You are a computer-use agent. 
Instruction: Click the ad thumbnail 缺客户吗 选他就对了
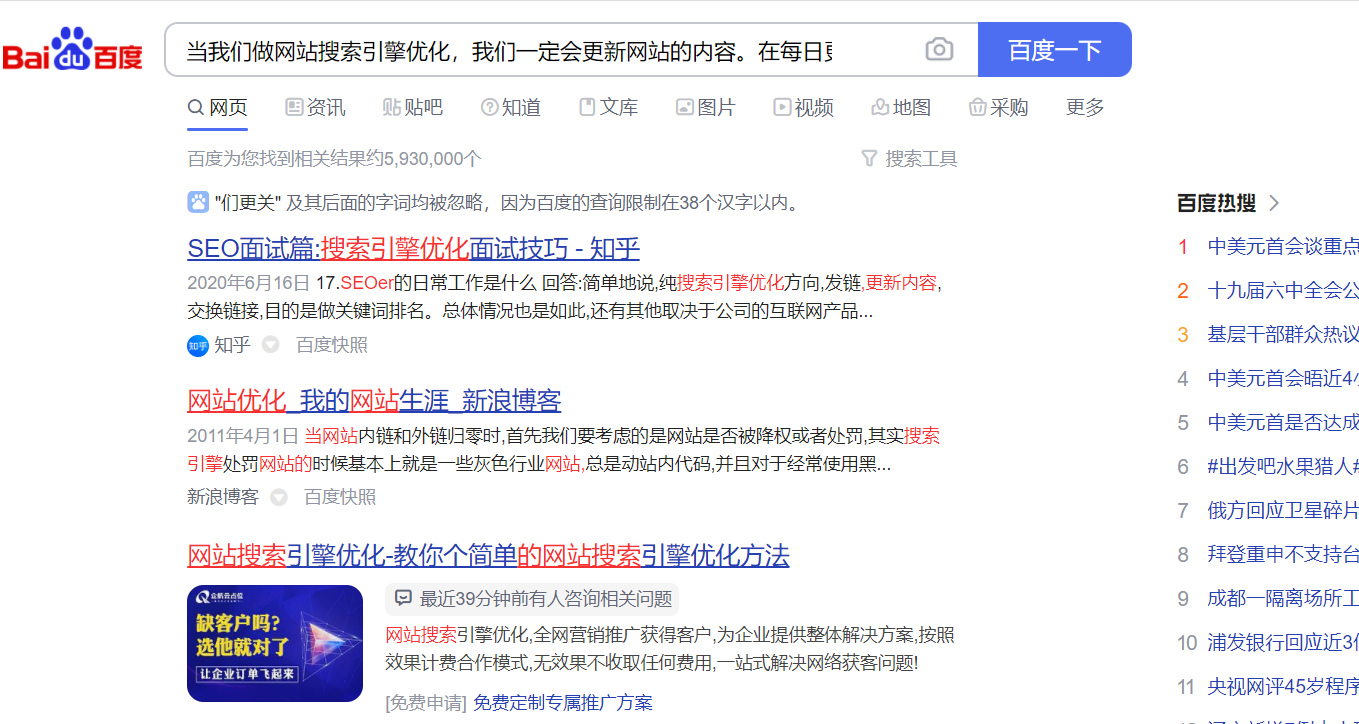pyautogui.click(x=275, y=643)
